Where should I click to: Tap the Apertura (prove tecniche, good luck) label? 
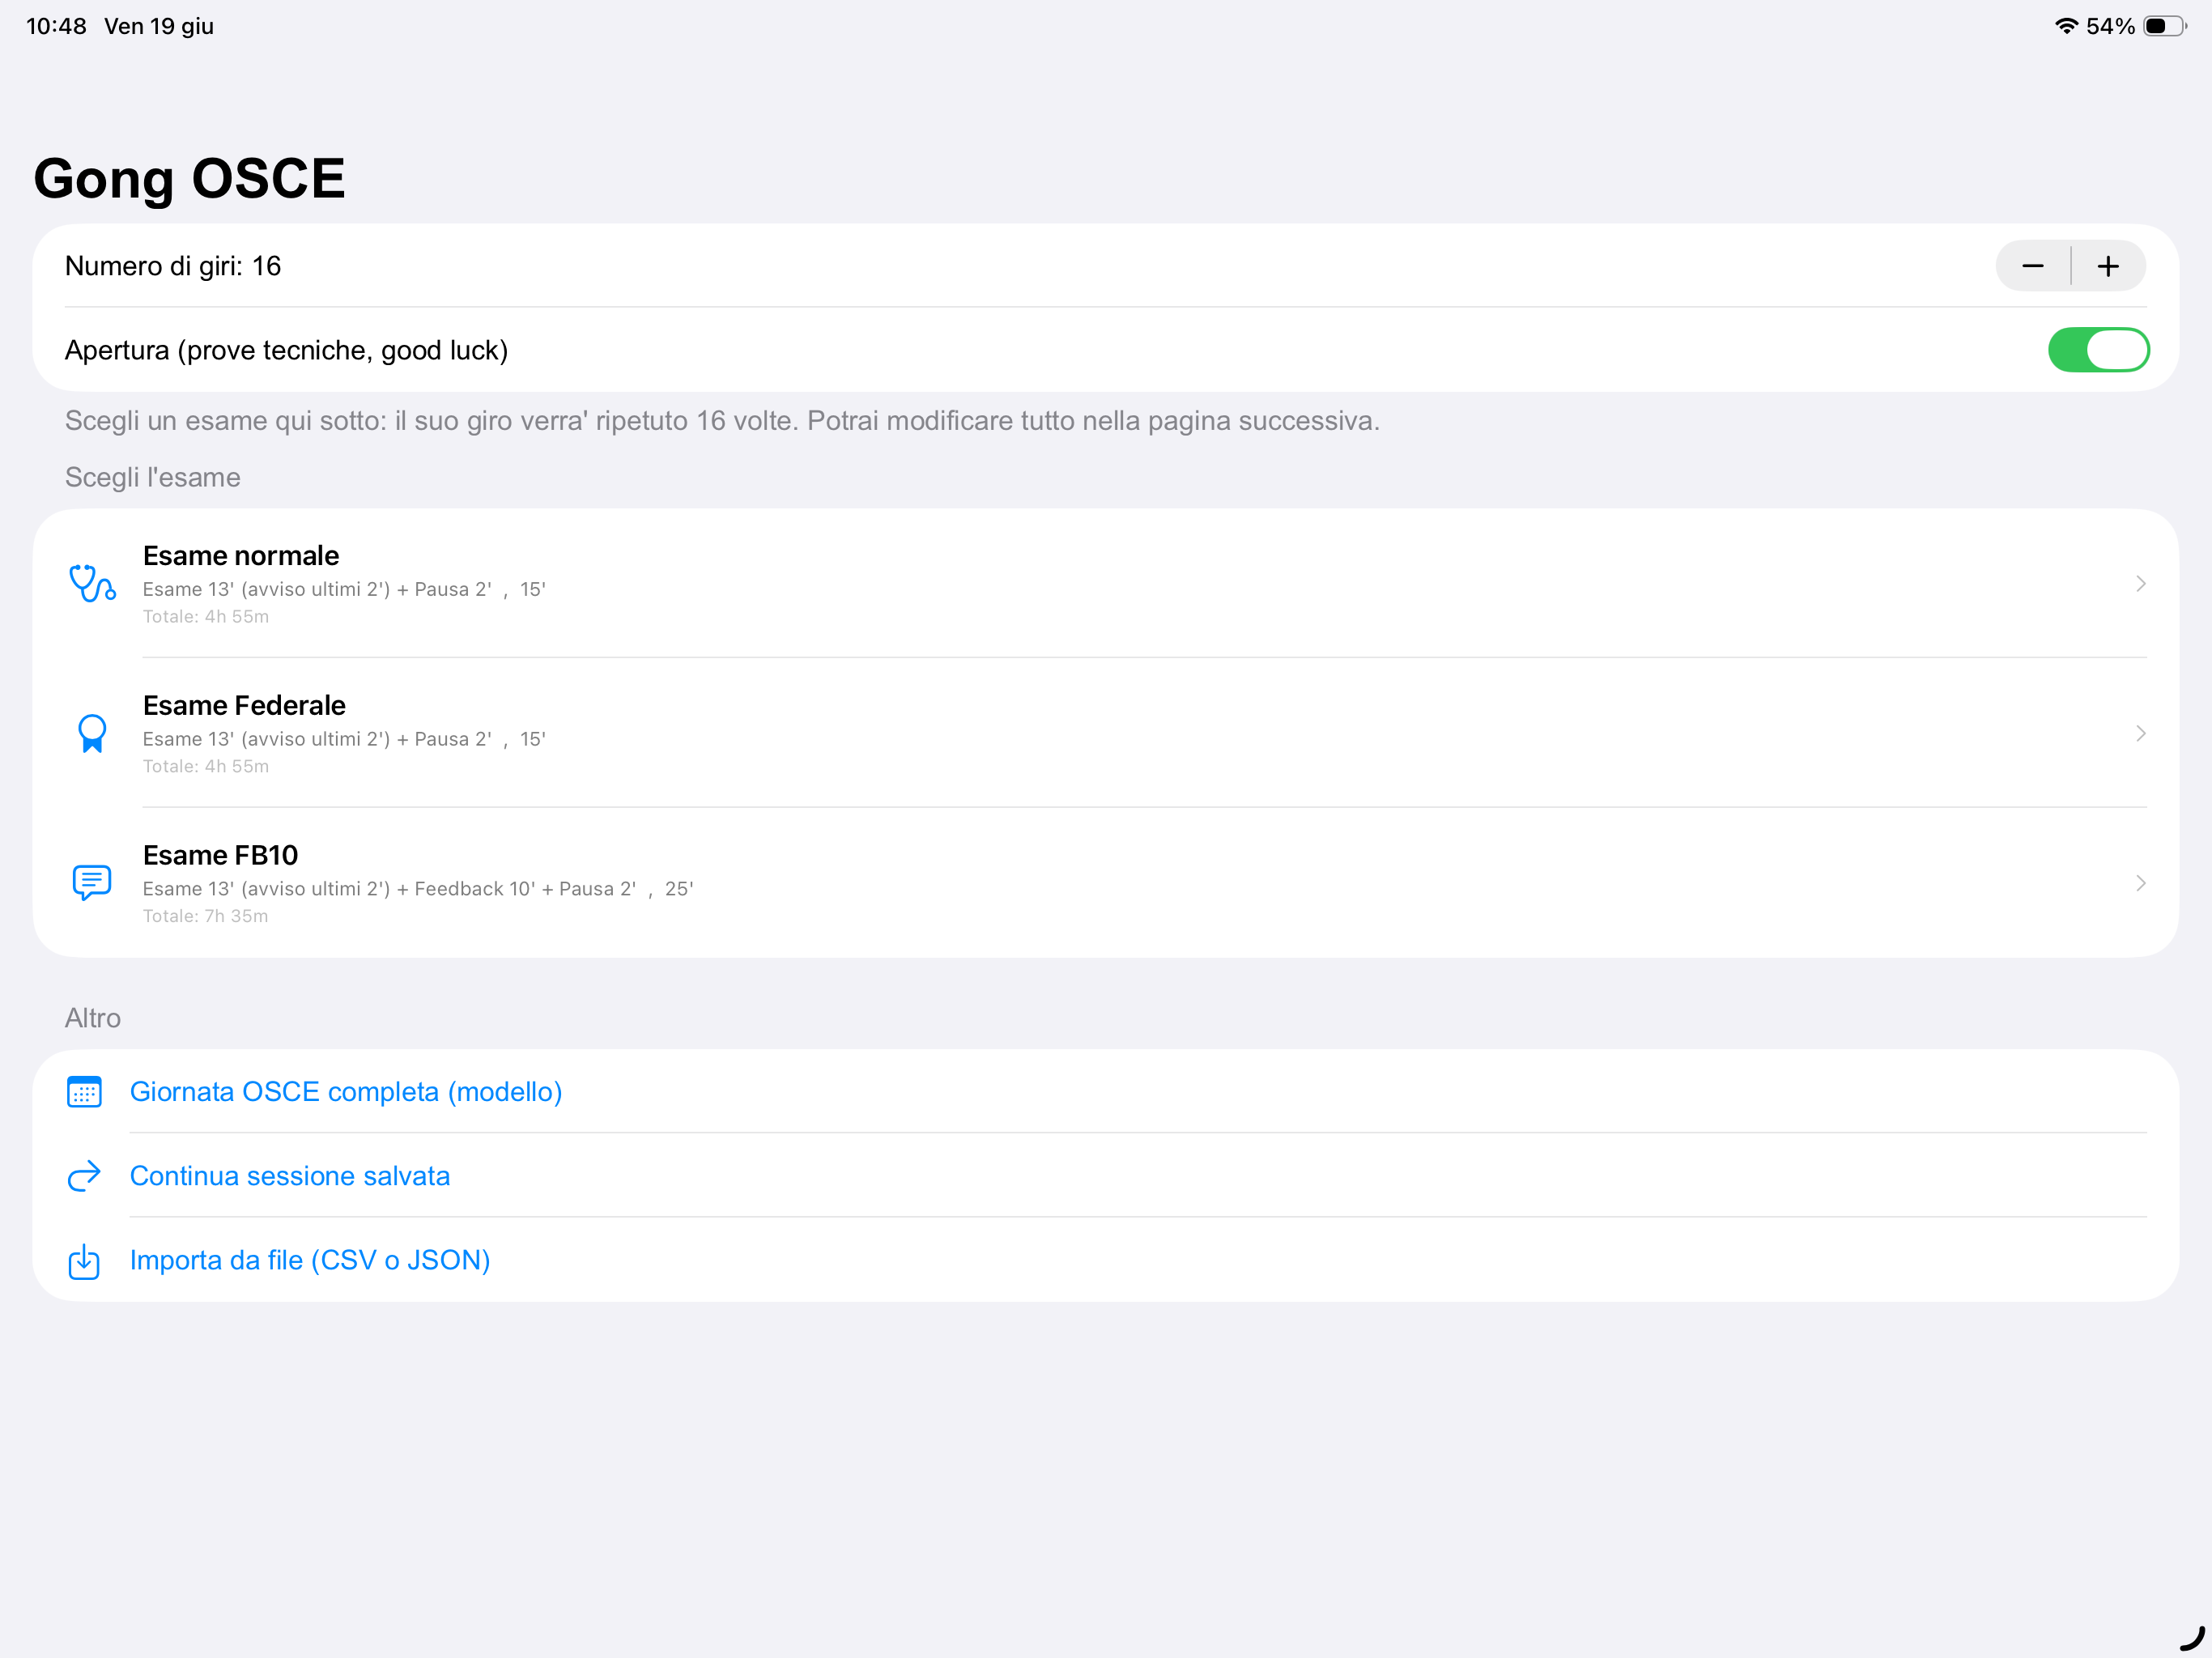(287, 350)
